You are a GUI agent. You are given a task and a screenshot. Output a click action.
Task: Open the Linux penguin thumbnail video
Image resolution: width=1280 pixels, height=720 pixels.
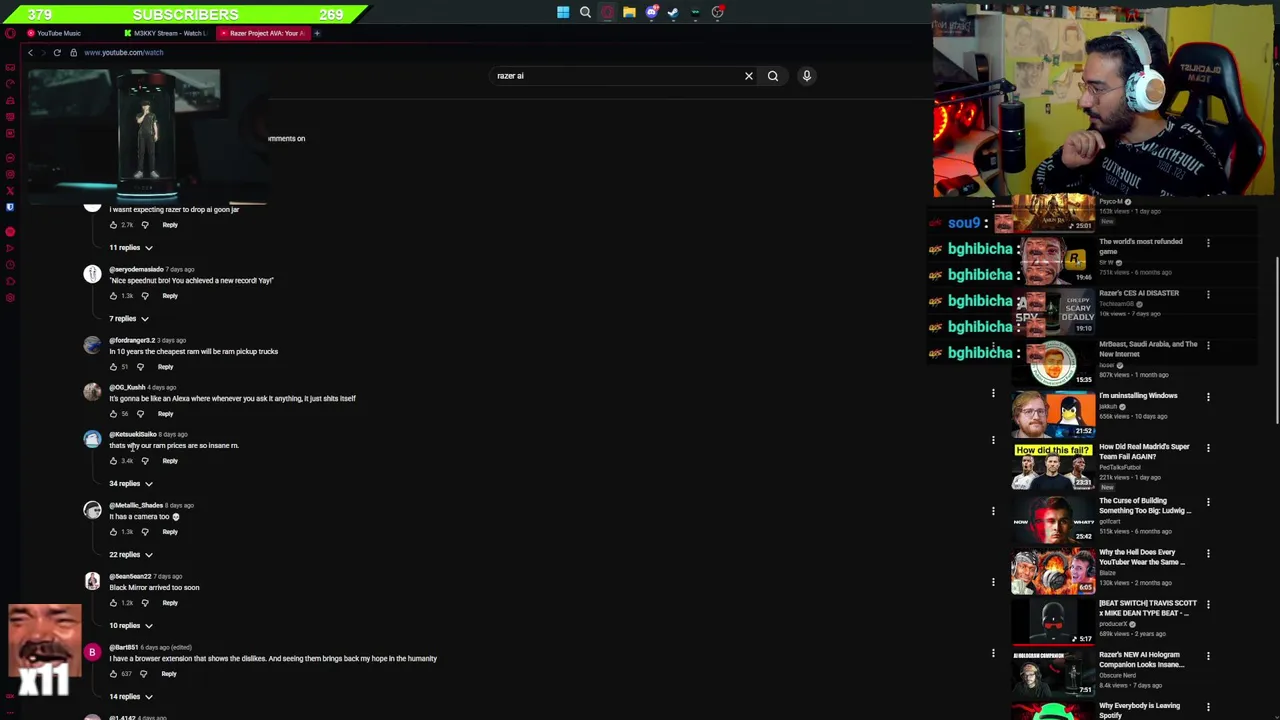[1053, 414]
